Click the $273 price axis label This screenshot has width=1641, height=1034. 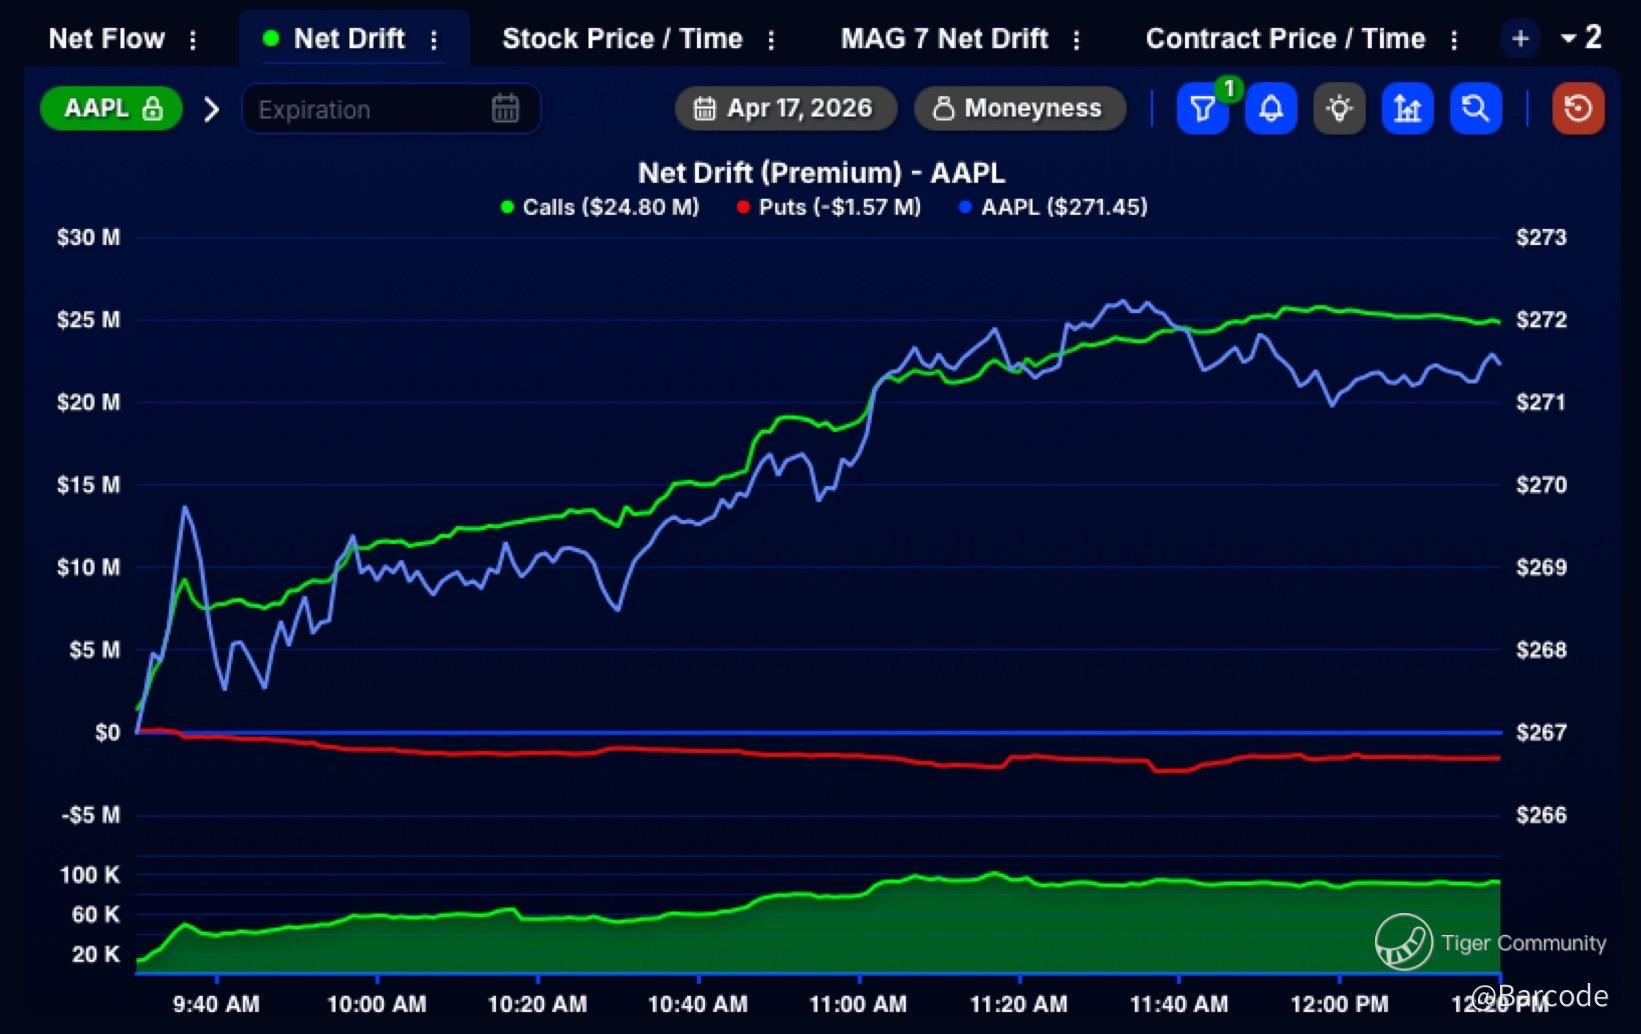click(1541, 238)
